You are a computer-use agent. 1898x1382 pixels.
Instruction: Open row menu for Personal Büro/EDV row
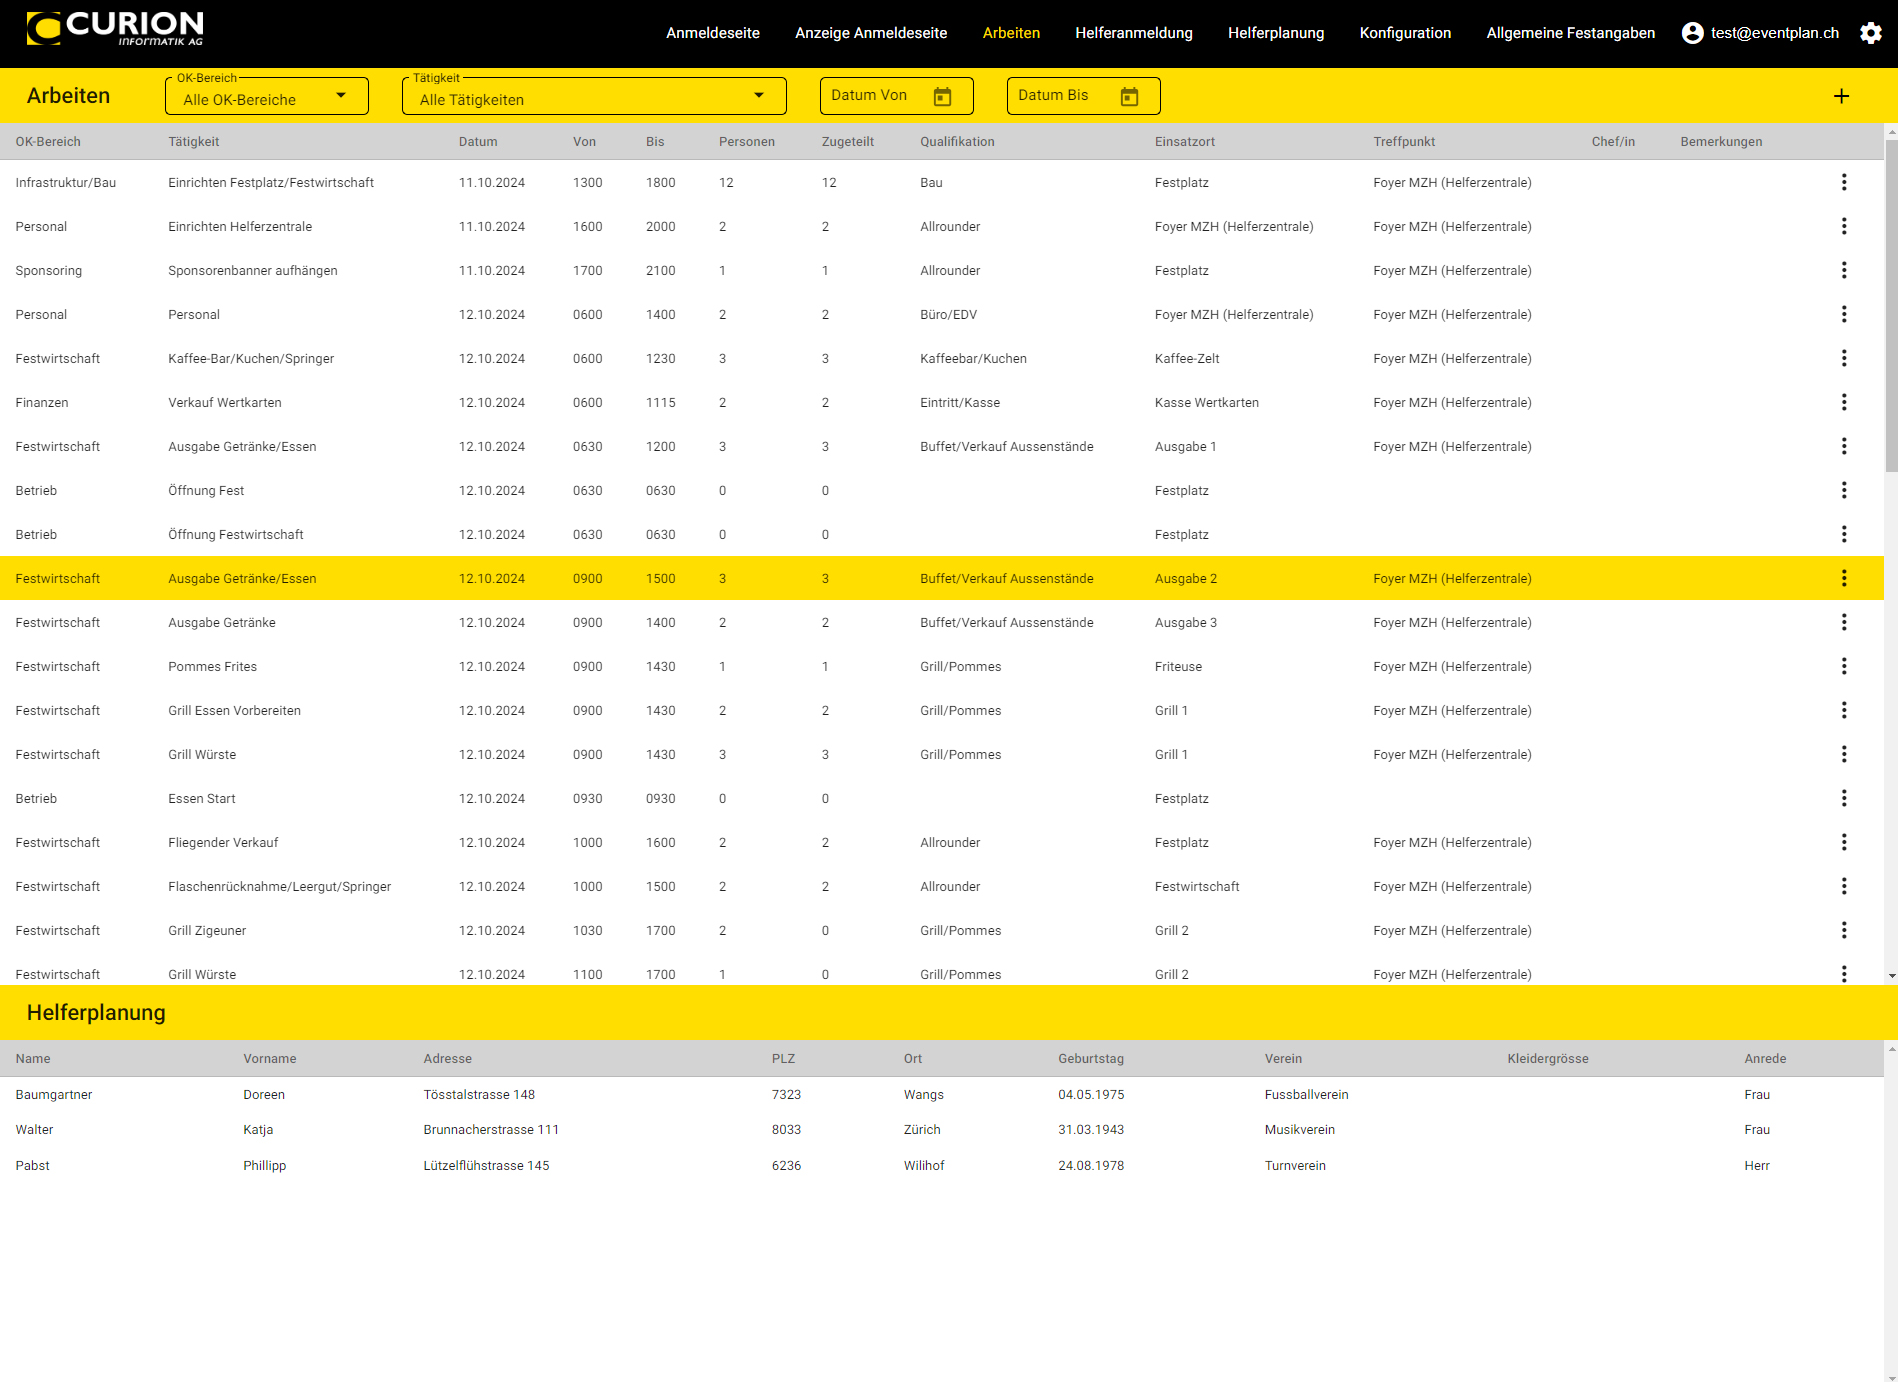[1844, 314]
